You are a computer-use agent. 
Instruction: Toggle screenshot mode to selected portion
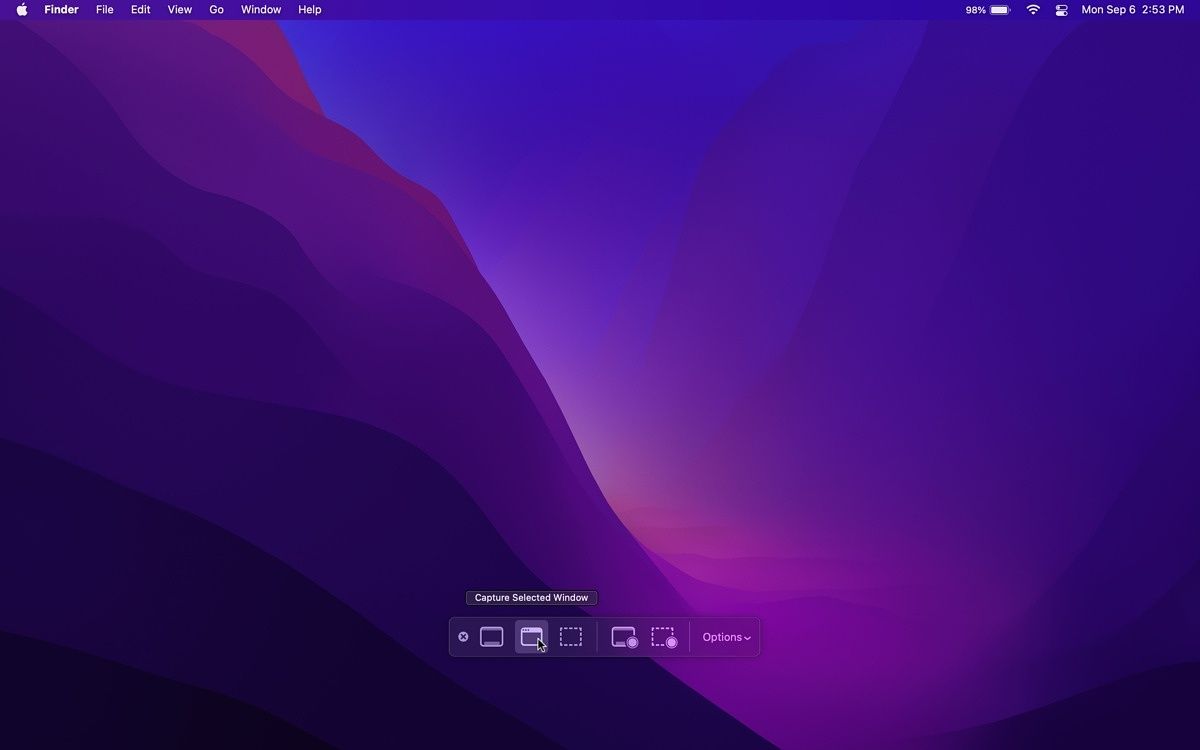[x=571, y=637]
